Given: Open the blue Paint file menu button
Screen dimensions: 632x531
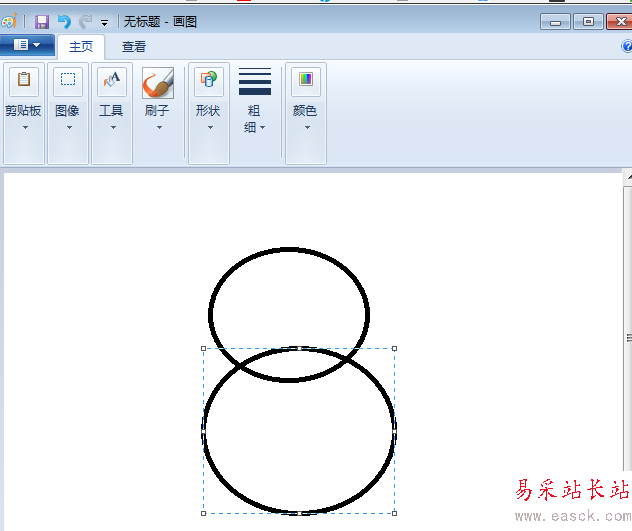Looking at the screenshot, I should tap(27, 45).
